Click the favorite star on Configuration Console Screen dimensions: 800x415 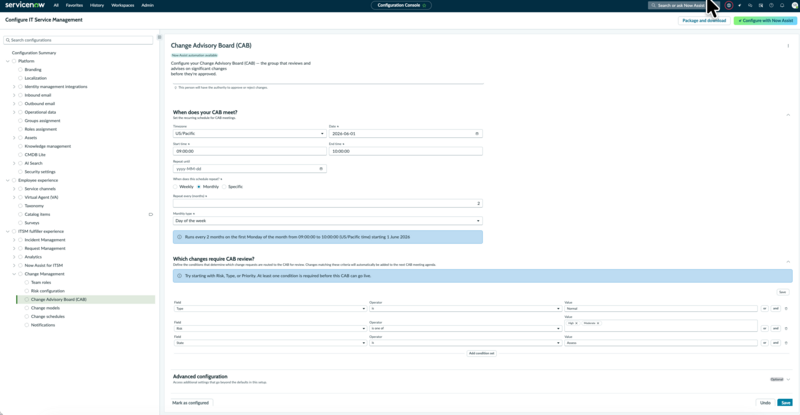pos(424,5)
